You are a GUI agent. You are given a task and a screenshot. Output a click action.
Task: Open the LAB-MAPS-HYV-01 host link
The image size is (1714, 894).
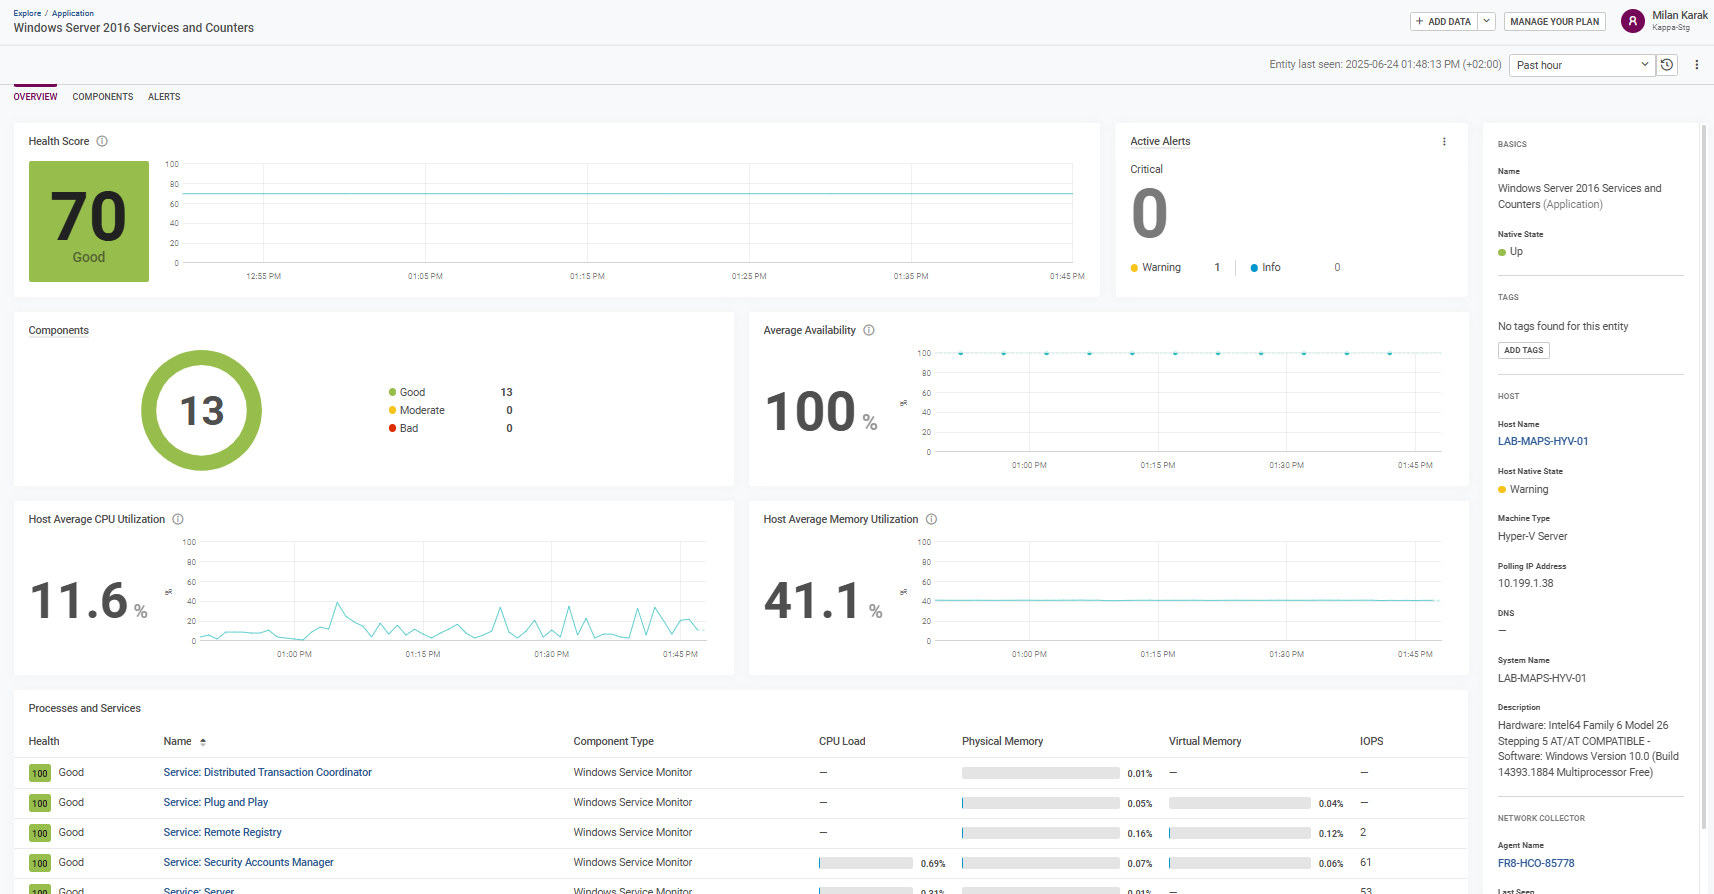click(1542, 441)
